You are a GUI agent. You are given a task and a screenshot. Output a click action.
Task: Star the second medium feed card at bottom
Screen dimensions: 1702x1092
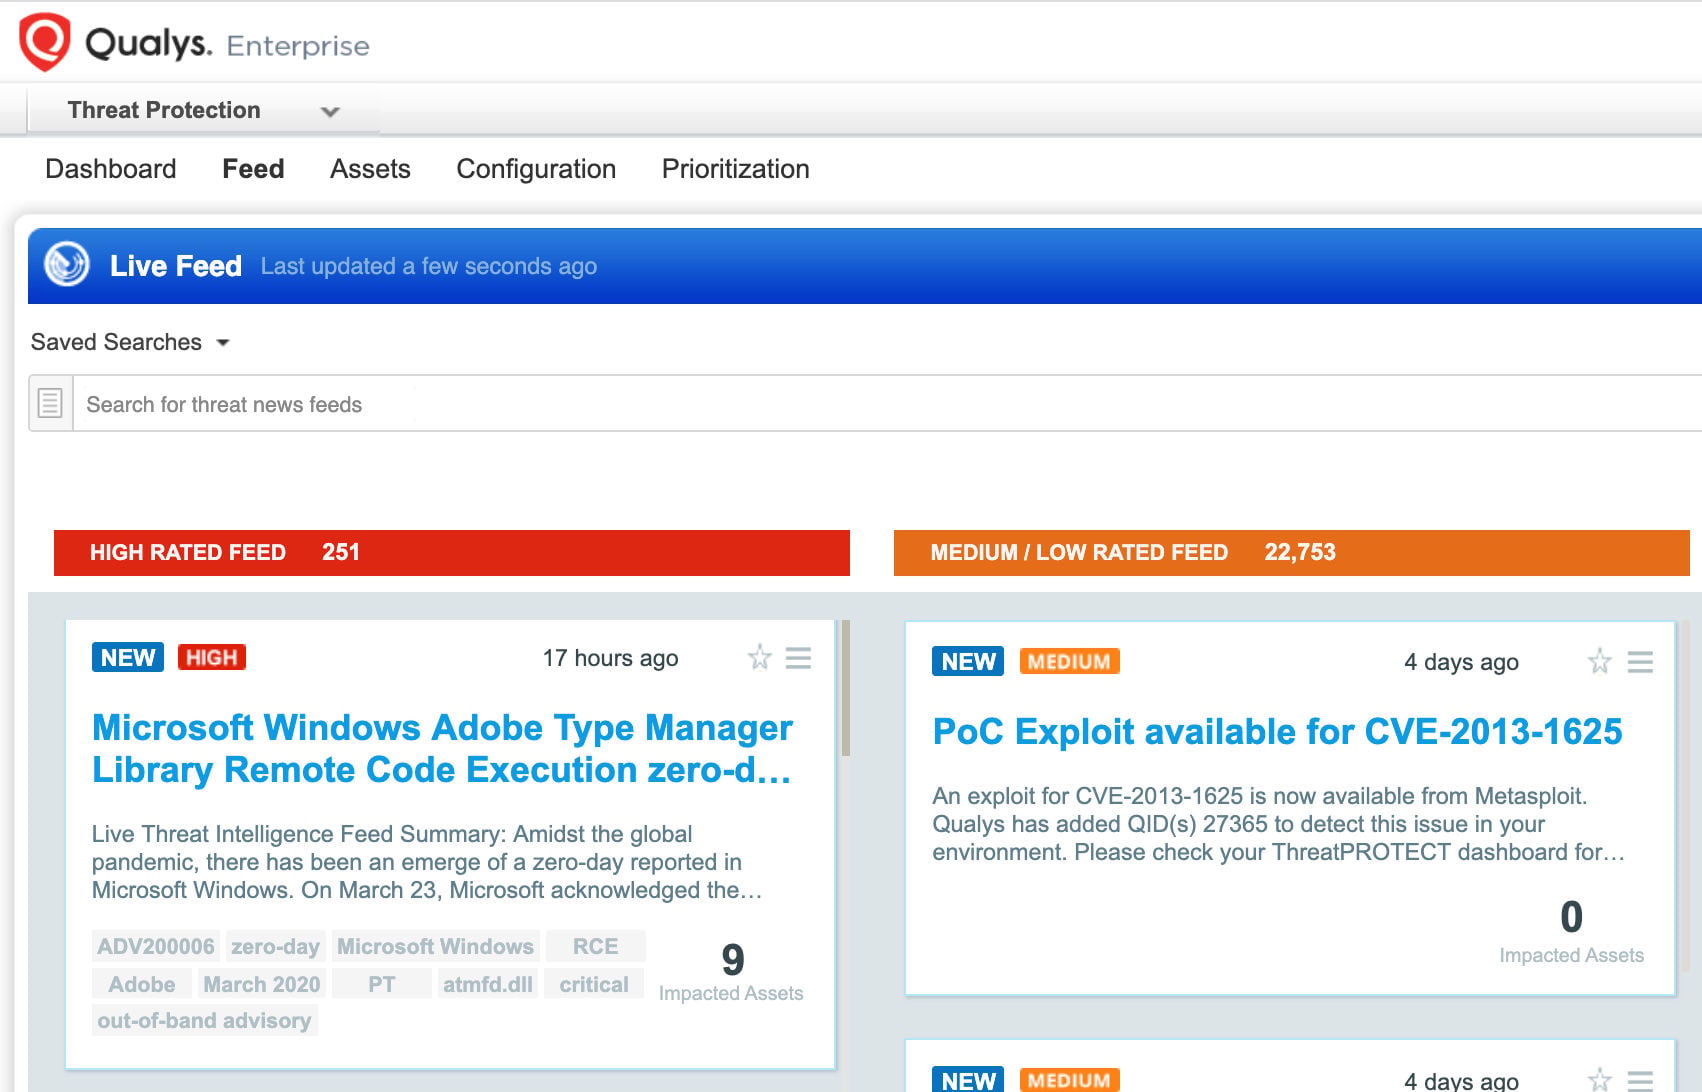pyautogui.click(x=1600, y=1080)
